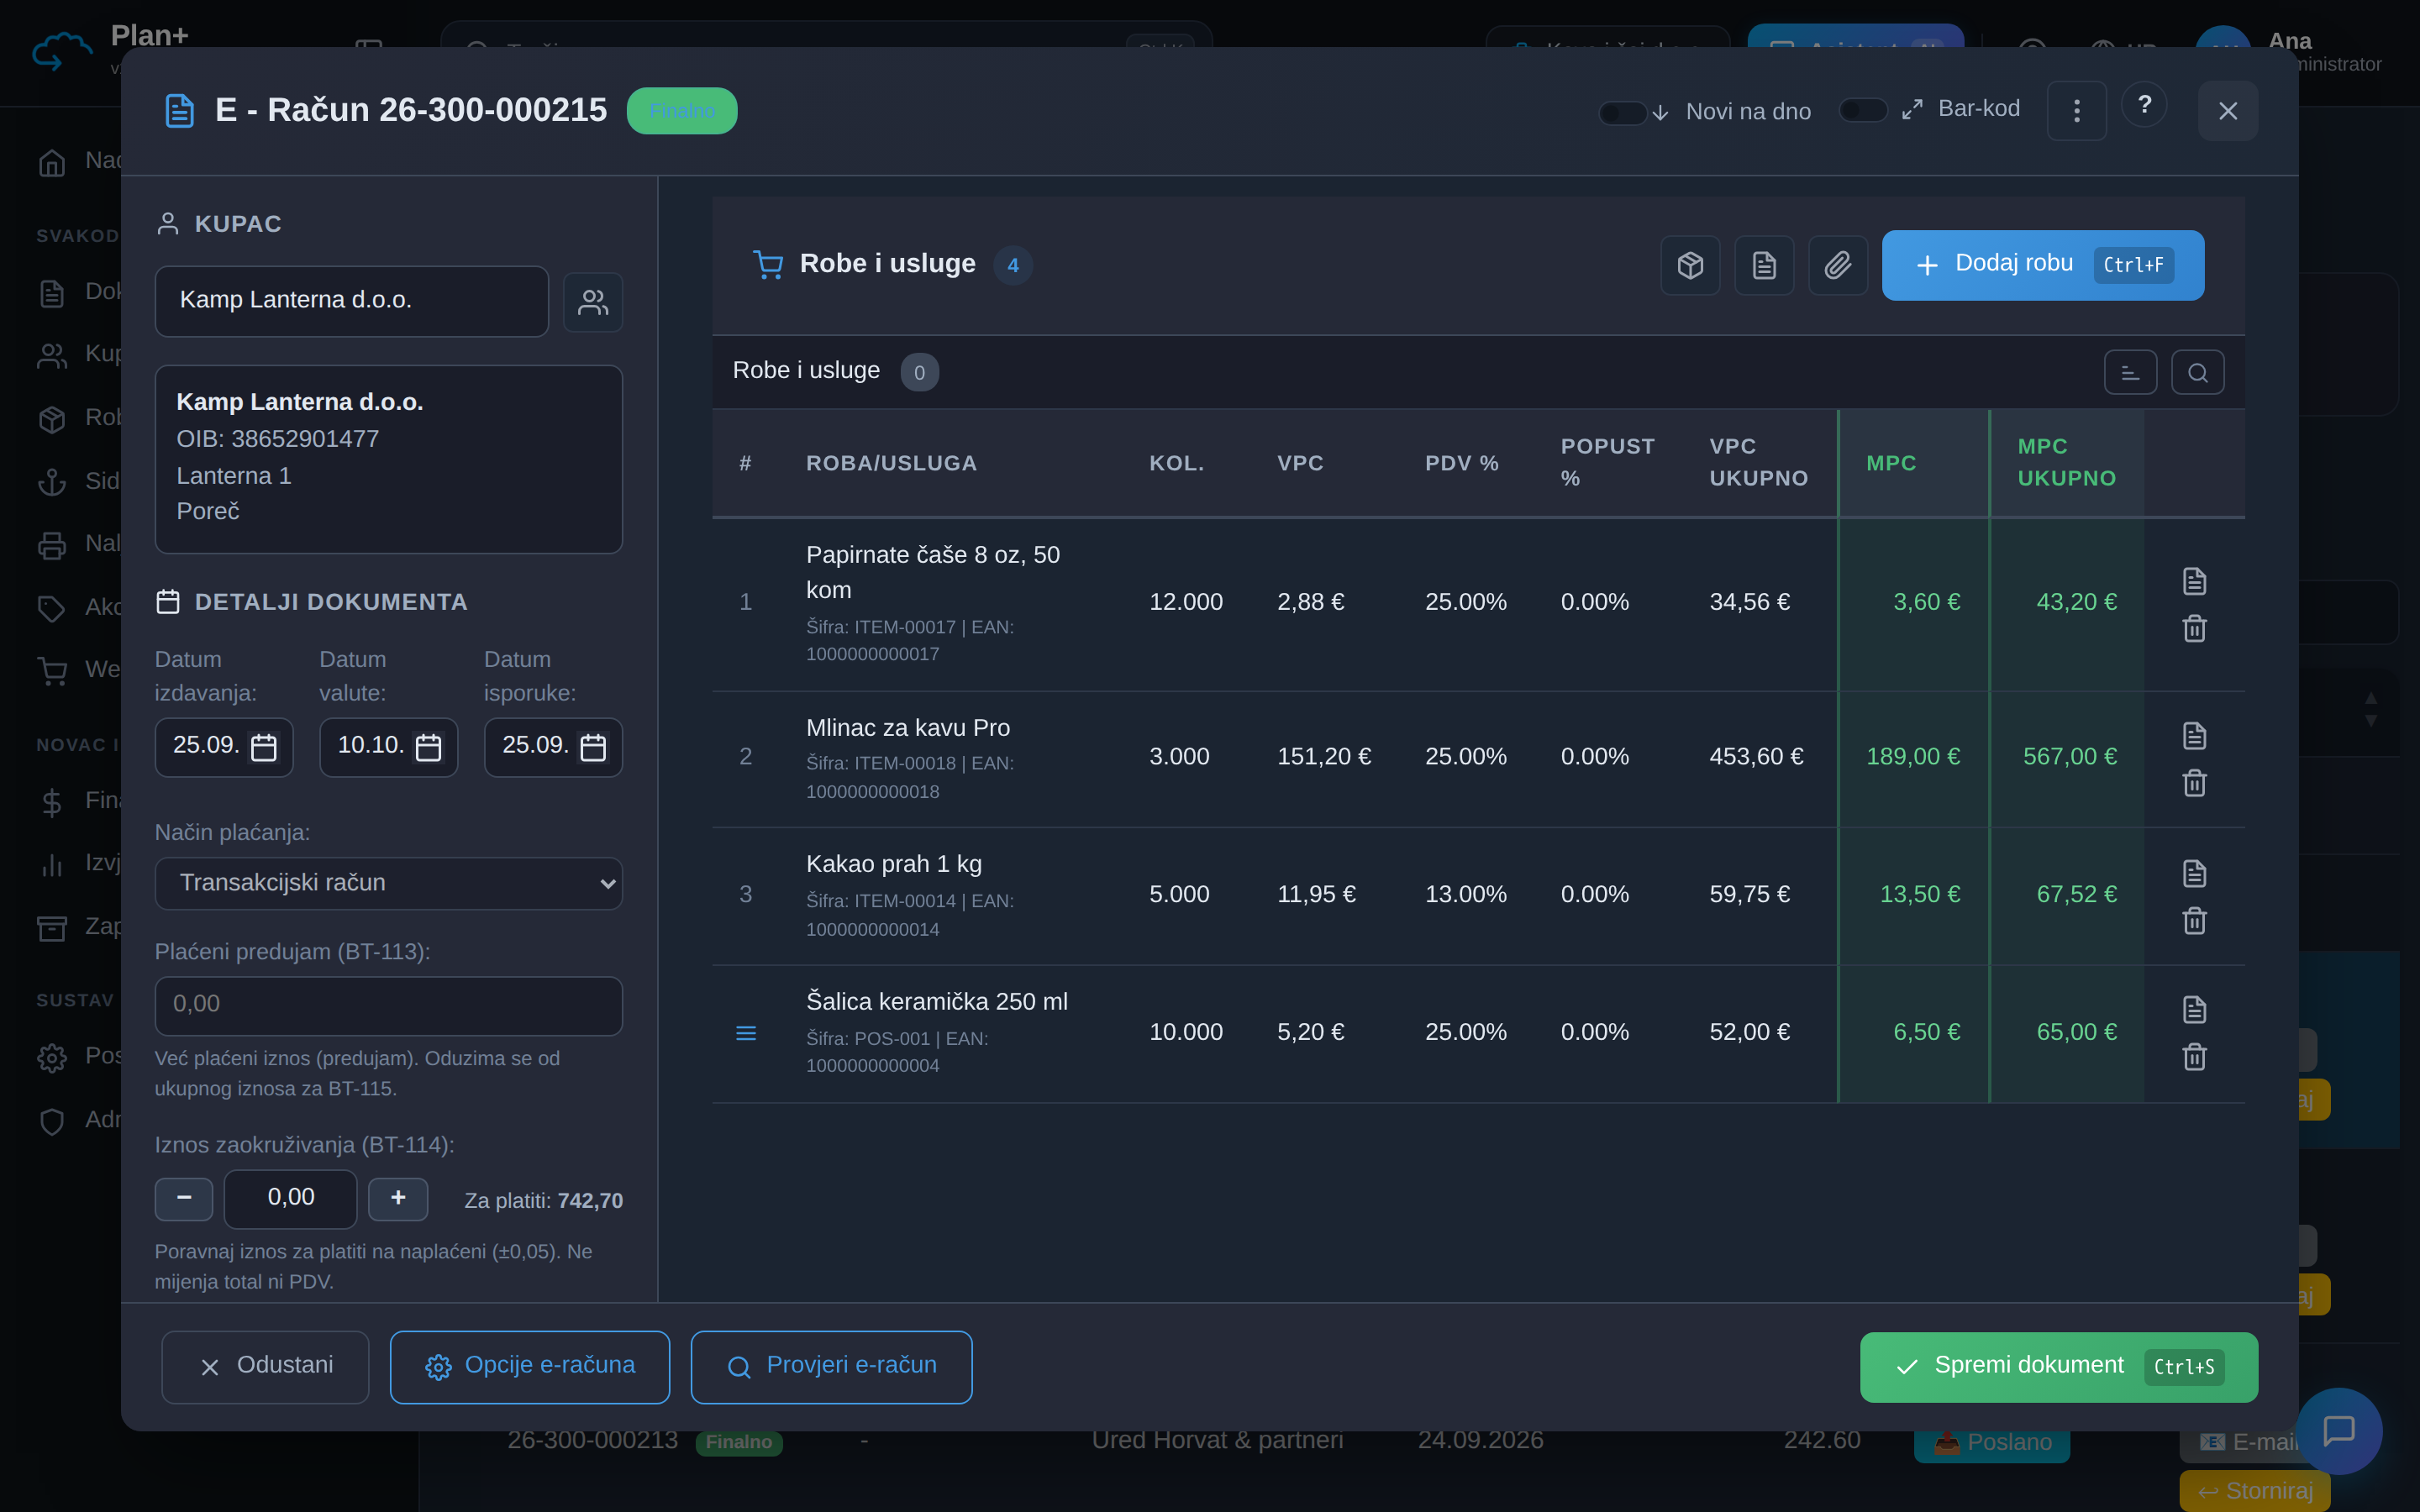Click the sort lines icon in items subheader
Image resolution: width=2420 pixels, height=1512 pixels.
click(2130, 372)
